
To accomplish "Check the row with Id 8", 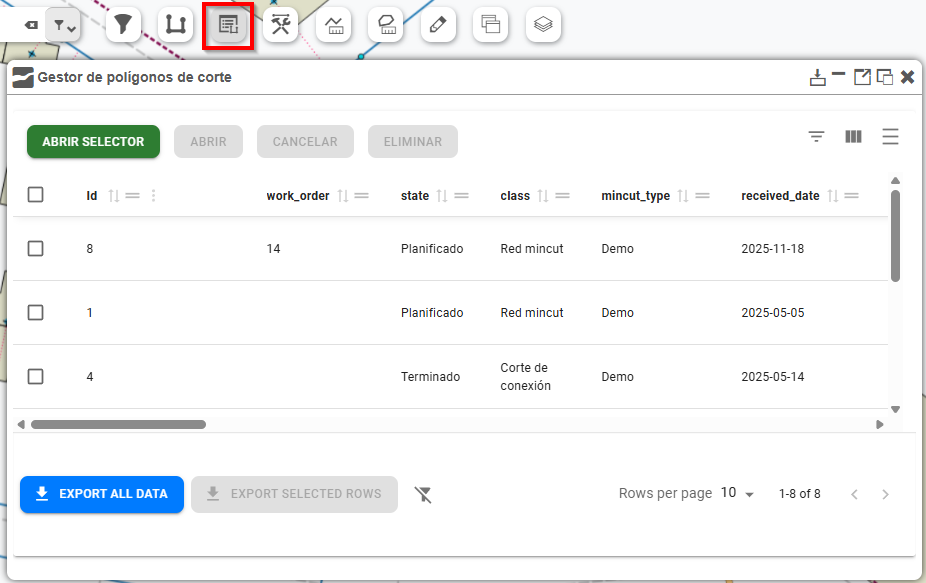I will click(x=36, y=249).
